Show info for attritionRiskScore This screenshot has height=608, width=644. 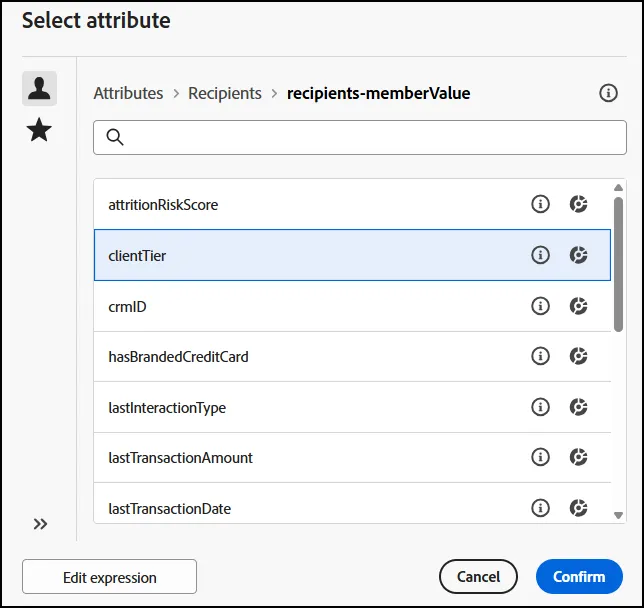pos(540,204)
